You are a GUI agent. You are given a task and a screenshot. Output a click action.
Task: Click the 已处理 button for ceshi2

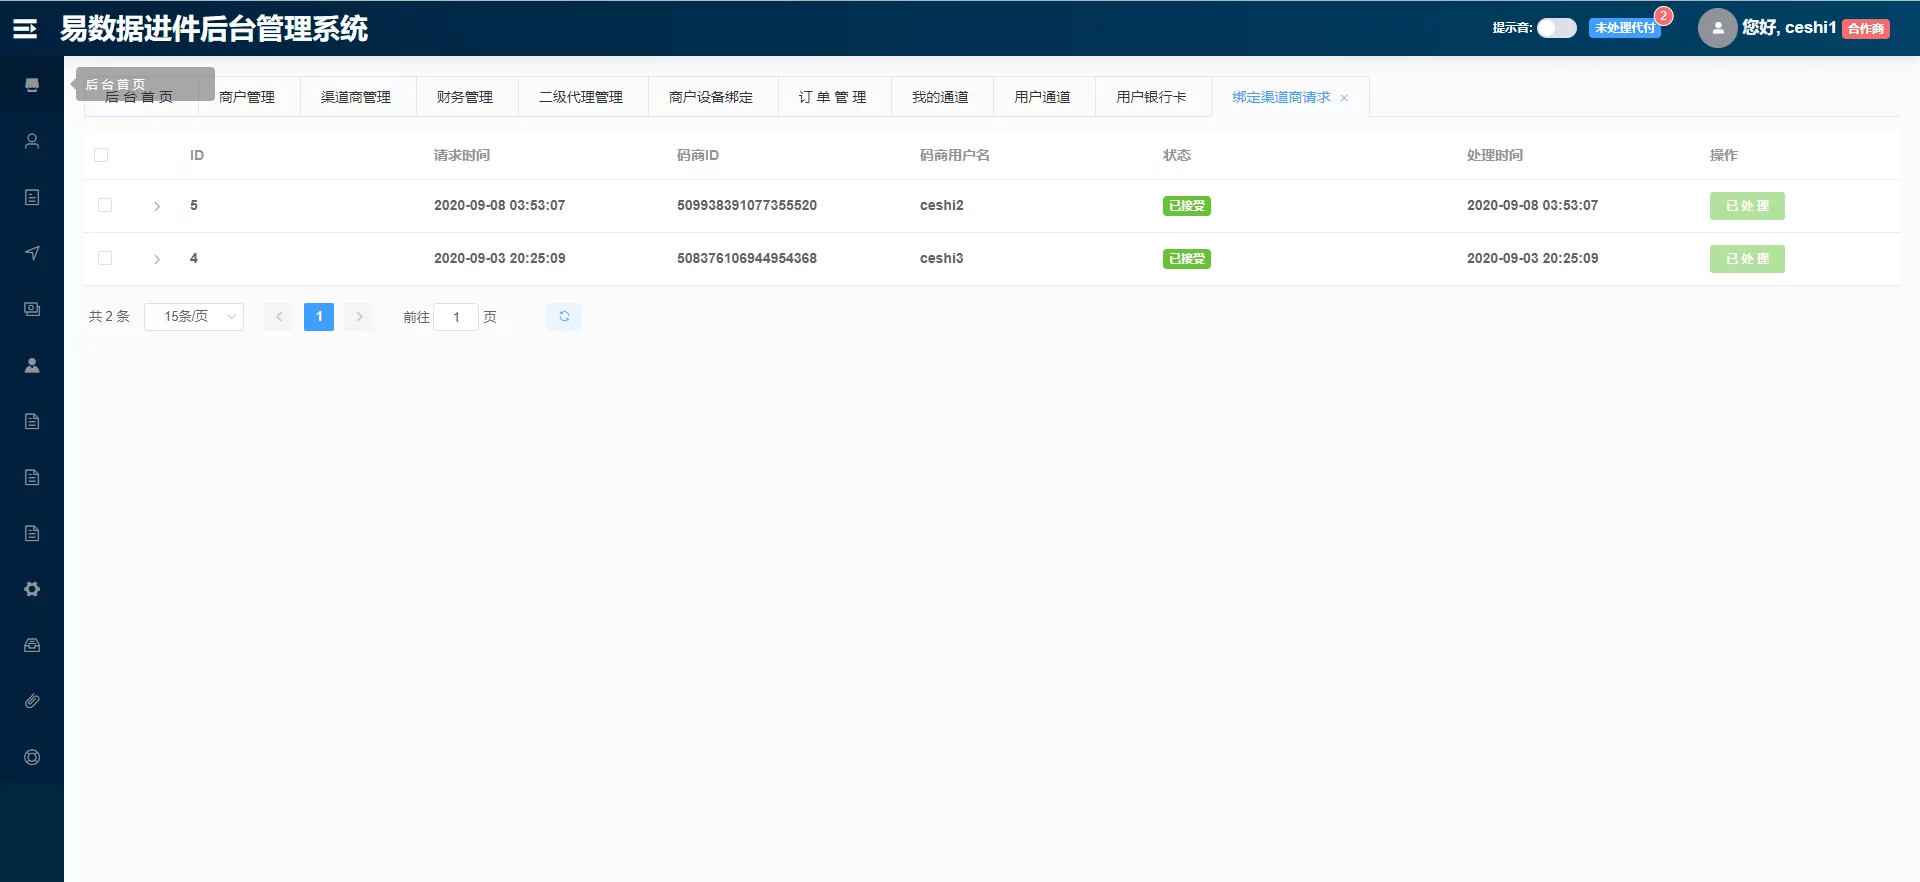[x=1747, y=206]
